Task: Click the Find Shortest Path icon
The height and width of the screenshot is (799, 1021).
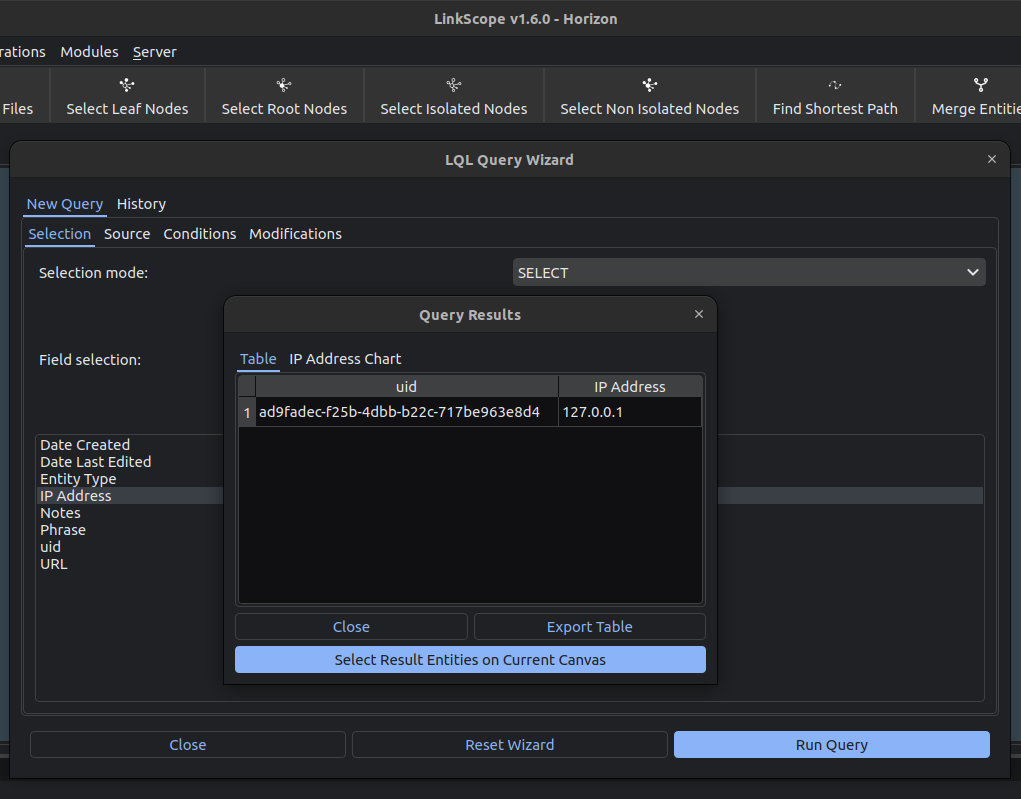Action: point(835,85)
